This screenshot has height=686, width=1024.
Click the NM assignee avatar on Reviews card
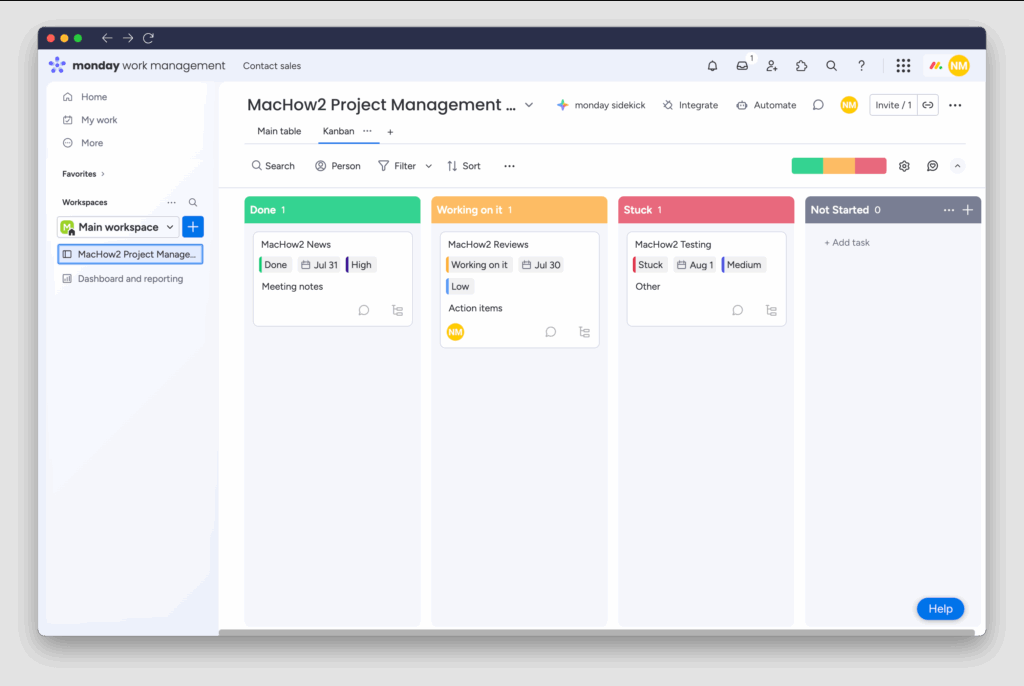455,332
